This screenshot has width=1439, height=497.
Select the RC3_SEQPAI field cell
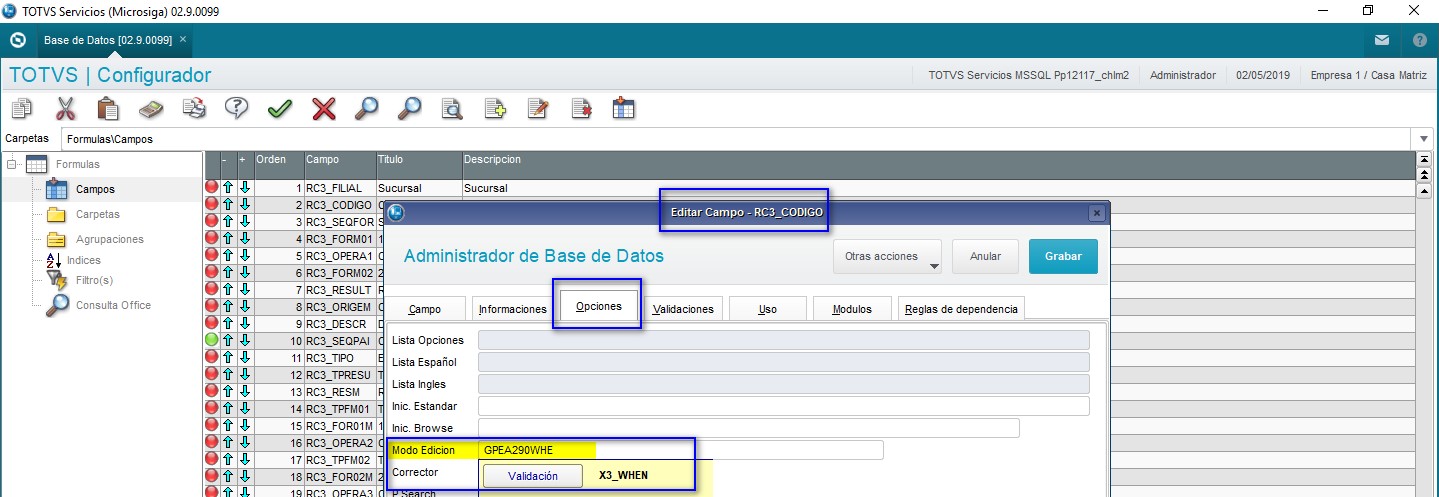(x=339, y=340)
